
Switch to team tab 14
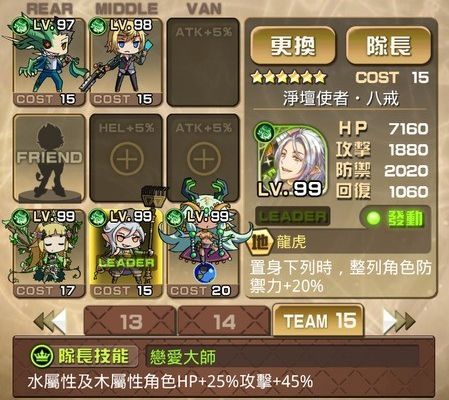(224, 322)
